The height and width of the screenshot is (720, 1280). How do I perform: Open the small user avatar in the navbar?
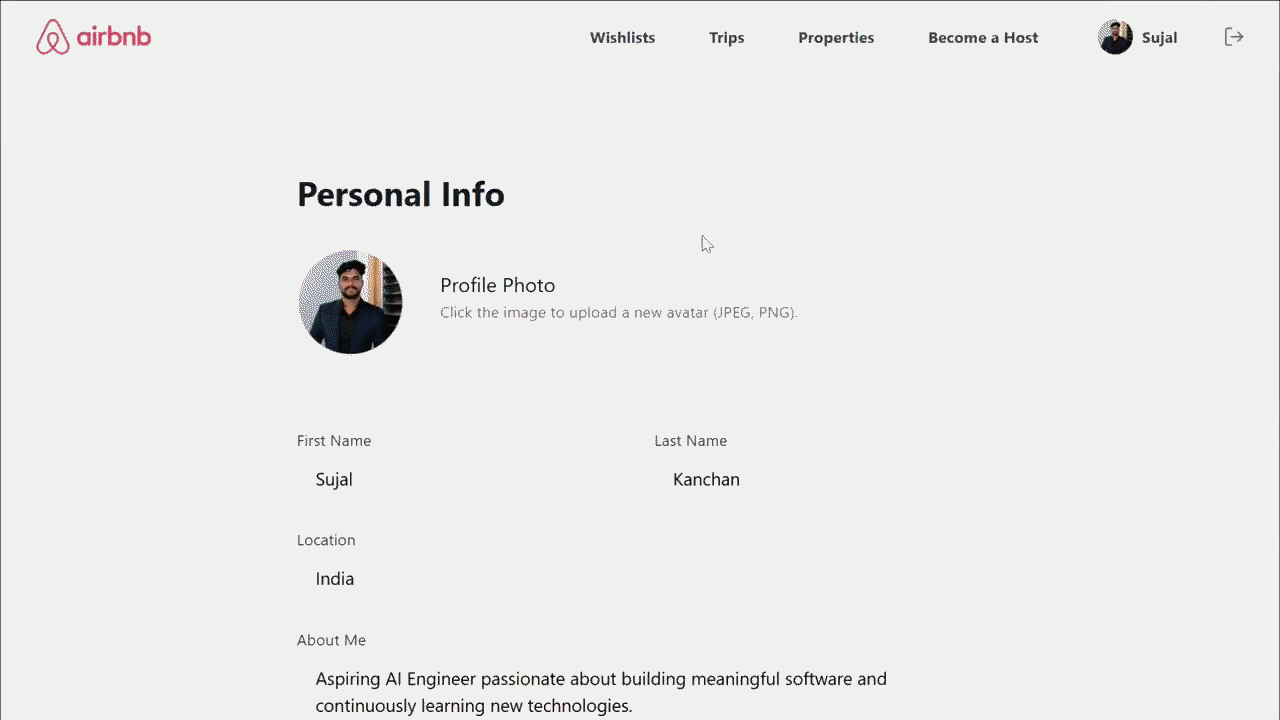click(1115, 37)
